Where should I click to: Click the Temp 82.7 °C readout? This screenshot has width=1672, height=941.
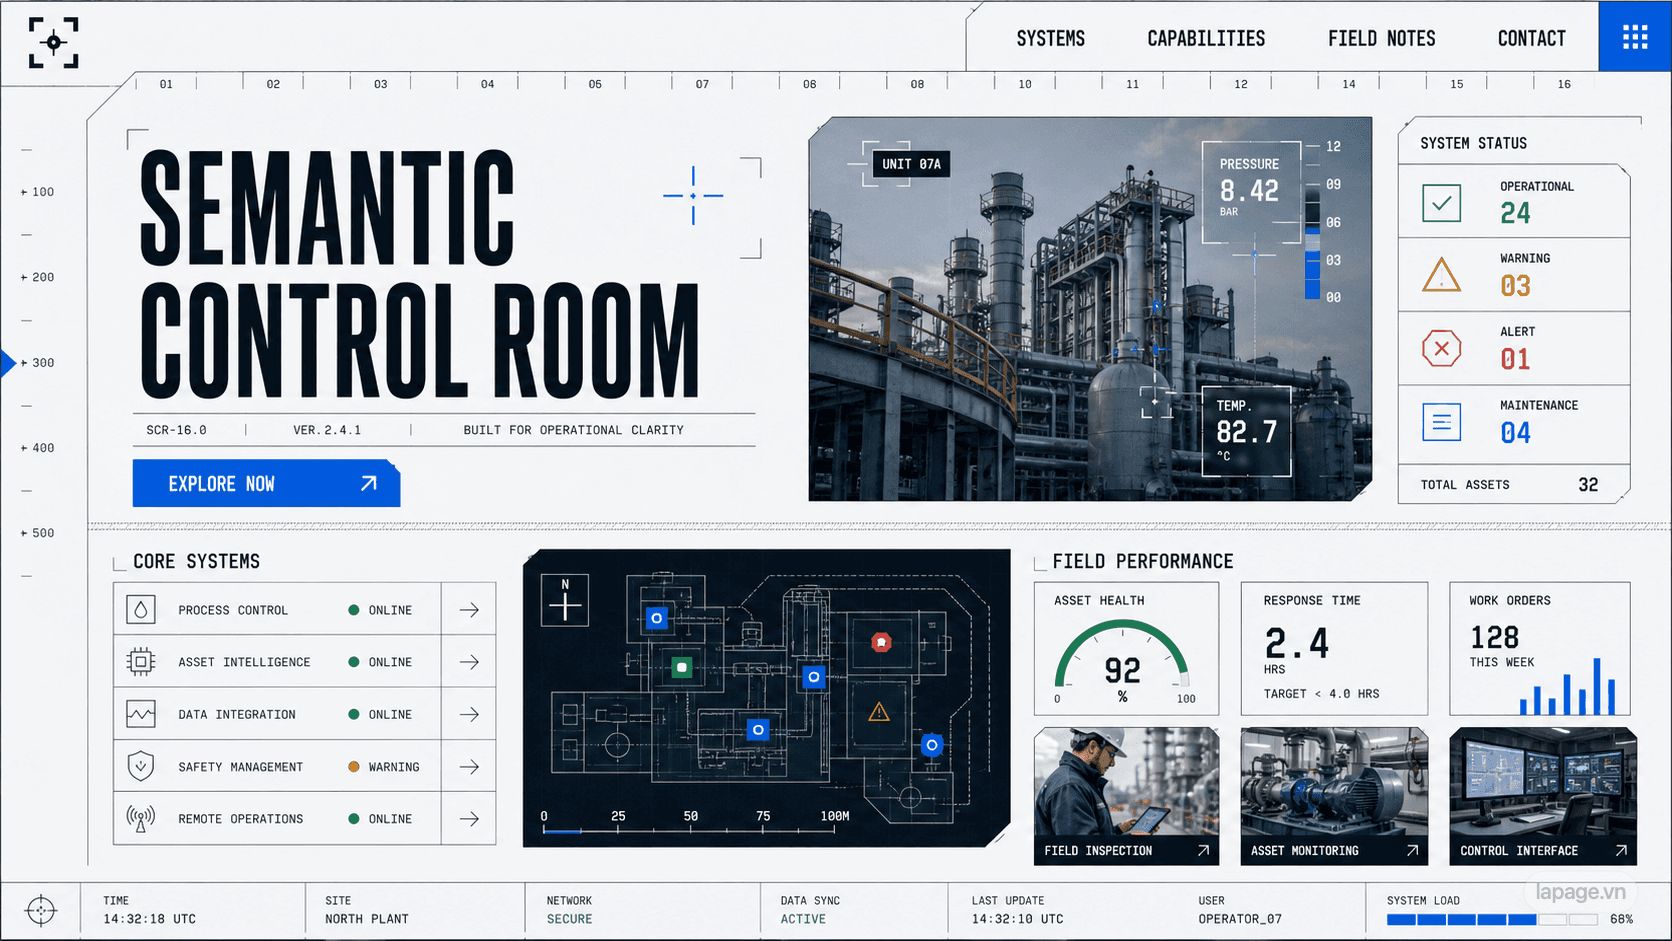coord(1246,431)
